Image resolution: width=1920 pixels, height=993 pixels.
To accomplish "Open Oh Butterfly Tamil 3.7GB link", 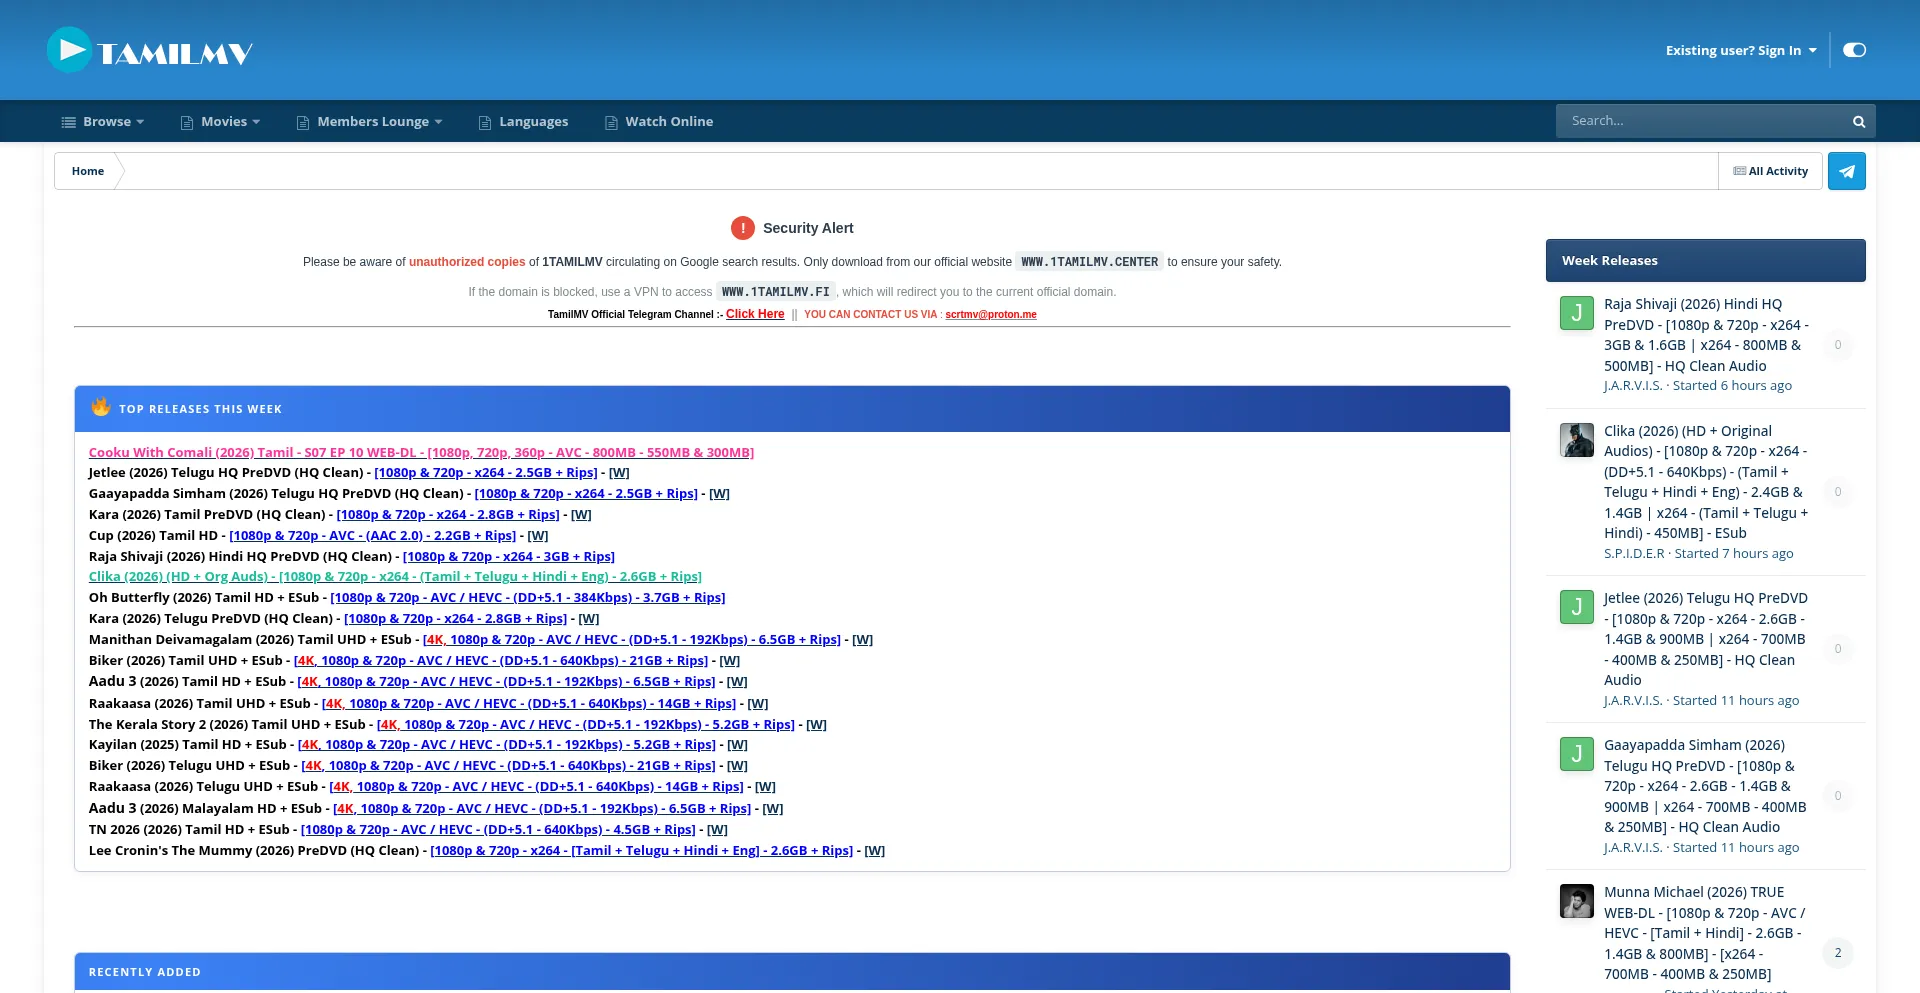I will point(528,598).
